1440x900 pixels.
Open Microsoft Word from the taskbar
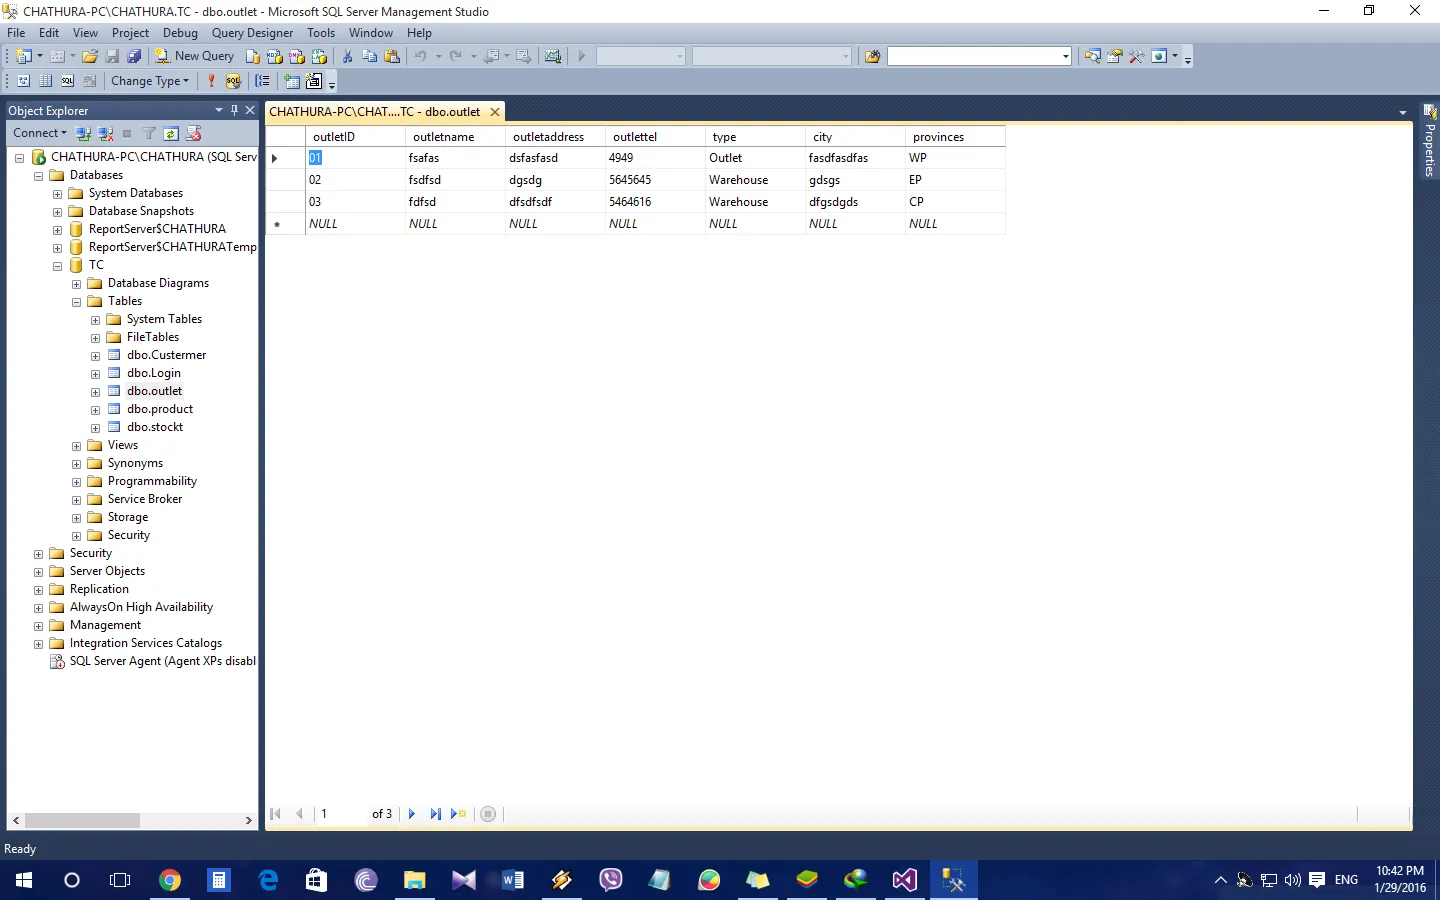pyautogui.click(x=512, y=880)
